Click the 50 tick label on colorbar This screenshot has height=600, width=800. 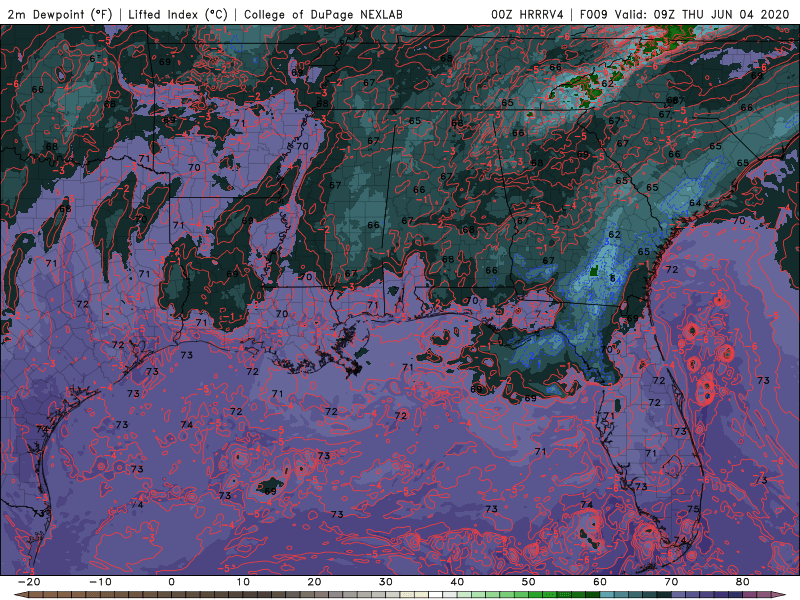(x=529, y=582)
